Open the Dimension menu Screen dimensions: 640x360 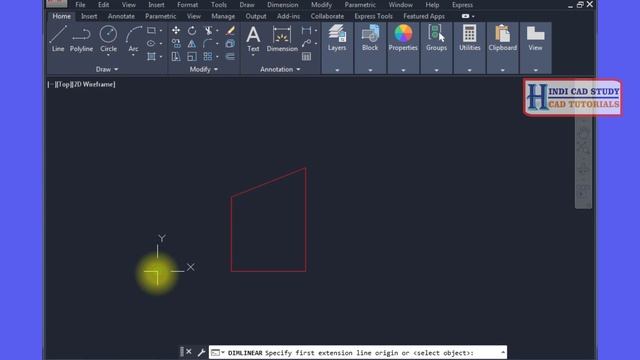(282, 5)
